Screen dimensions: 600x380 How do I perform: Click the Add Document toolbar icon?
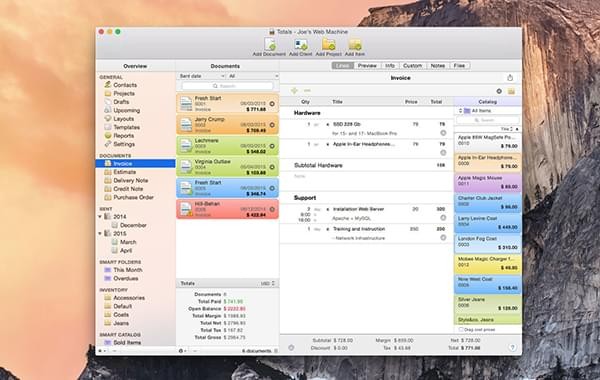point(270,44)
